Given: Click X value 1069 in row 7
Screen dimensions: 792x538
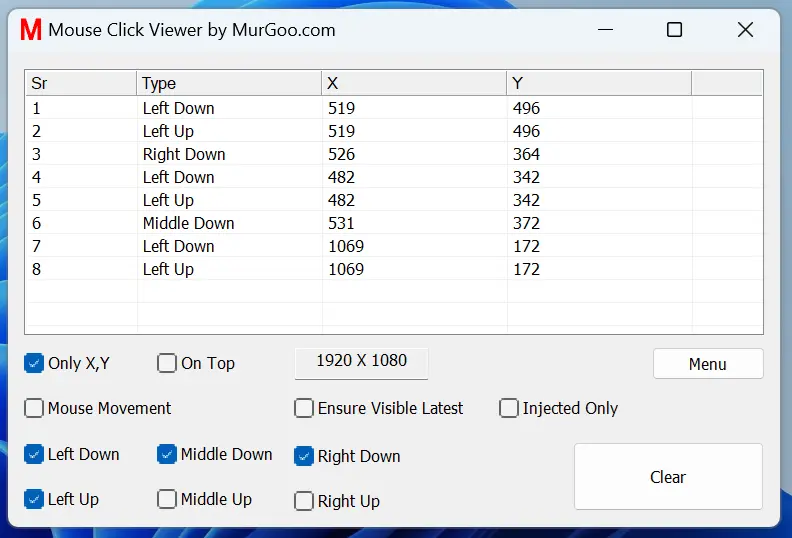Looking at the screenshot, I should 346,246.
